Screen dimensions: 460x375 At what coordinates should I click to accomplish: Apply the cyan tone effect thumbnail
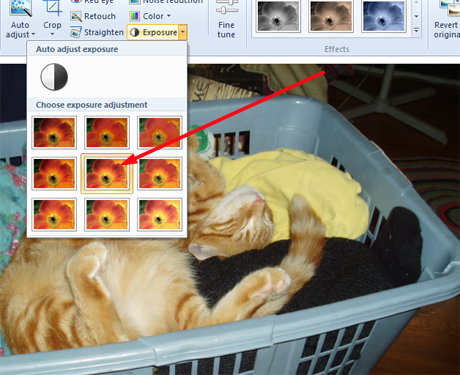(384, 16)
